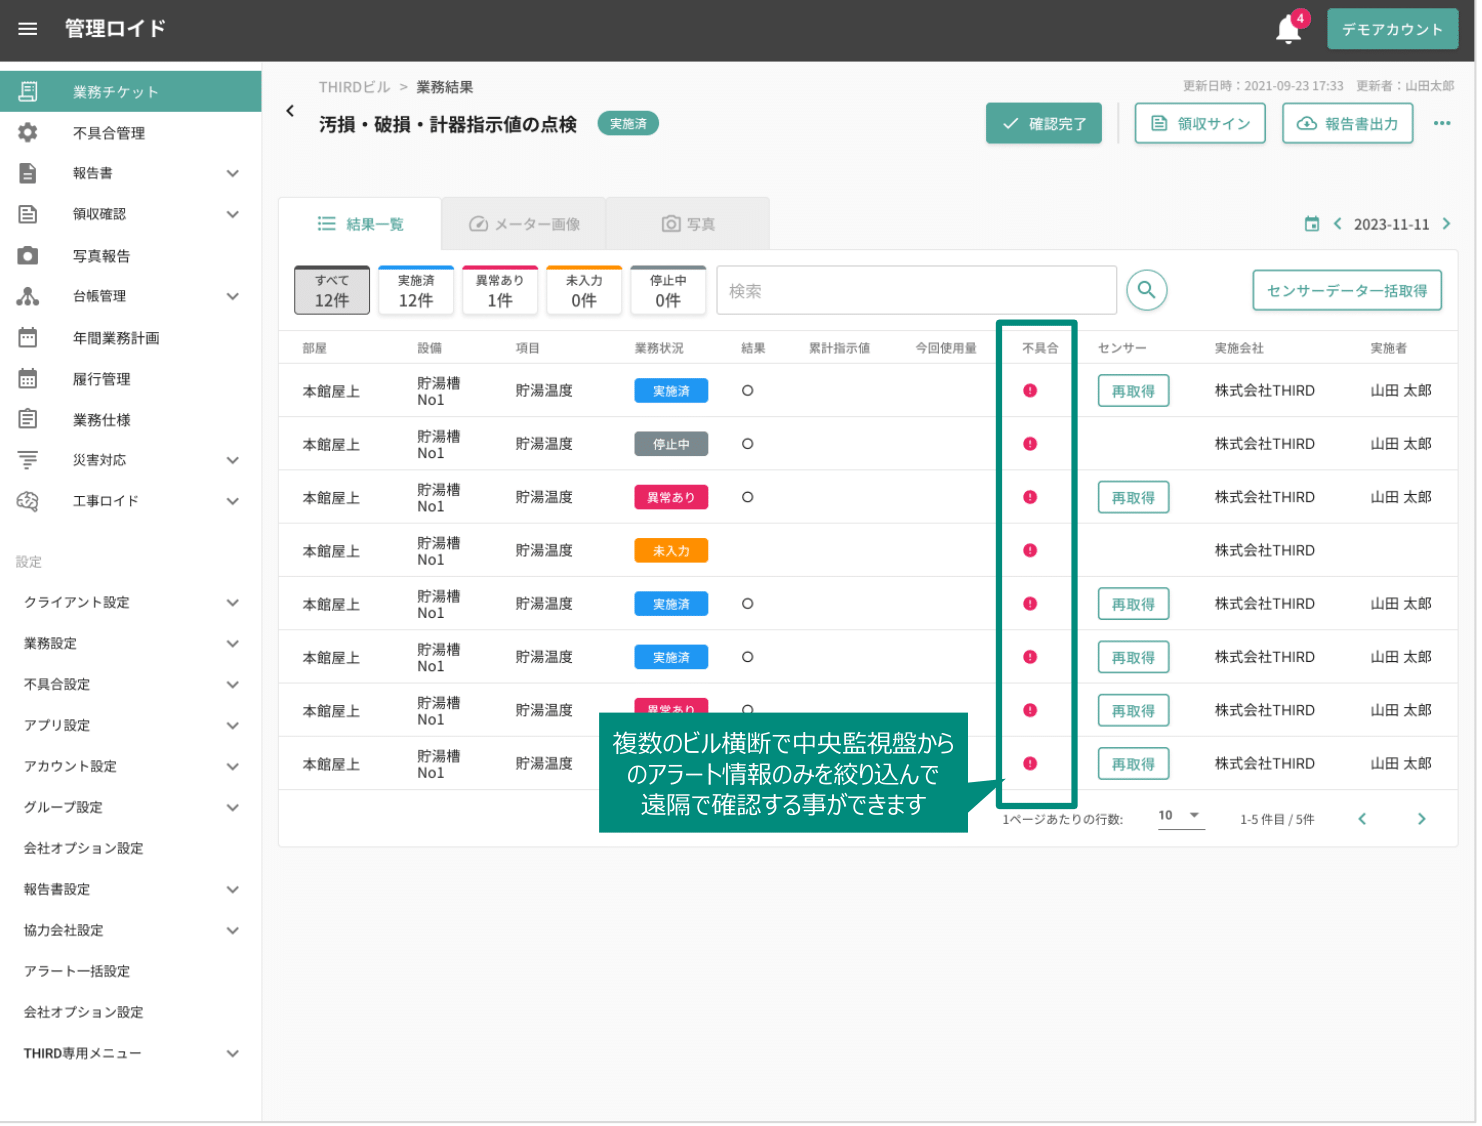Click the 領収サイン button
The height and width of the screenshot is (1126, 1482).
[x=1200, y=124]
